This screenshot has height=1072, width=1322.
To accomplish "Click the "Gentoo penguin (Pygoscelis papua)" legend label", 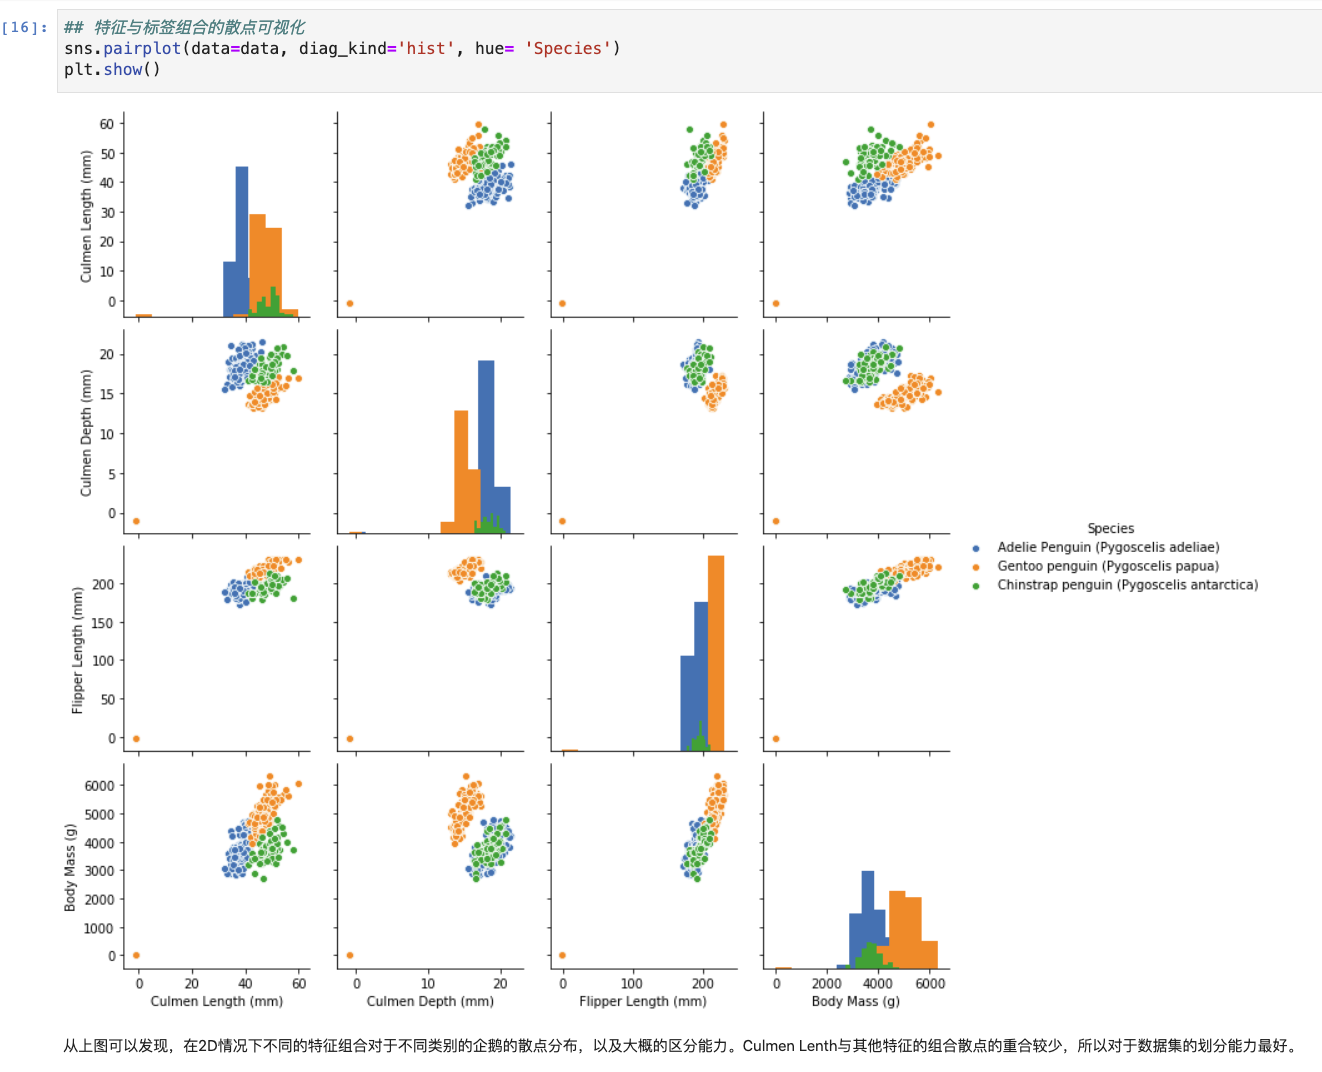I will (x=1108, y=566).
